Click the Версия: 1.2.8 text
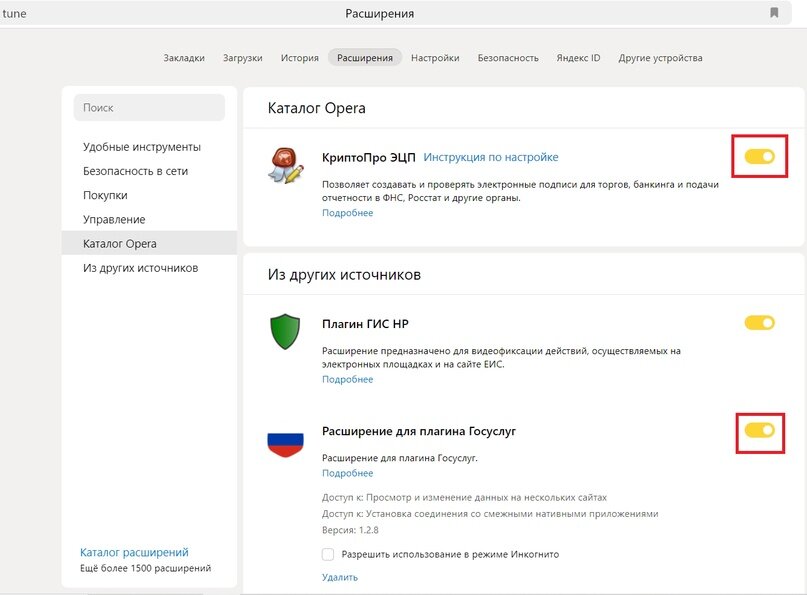 point(350,530)
